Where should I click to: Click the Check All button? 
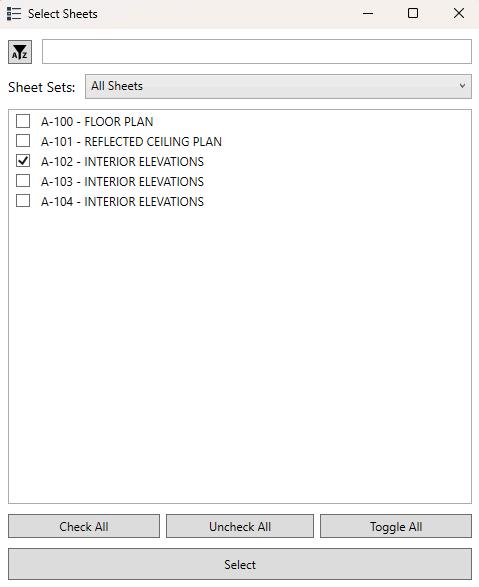(84, 526)
